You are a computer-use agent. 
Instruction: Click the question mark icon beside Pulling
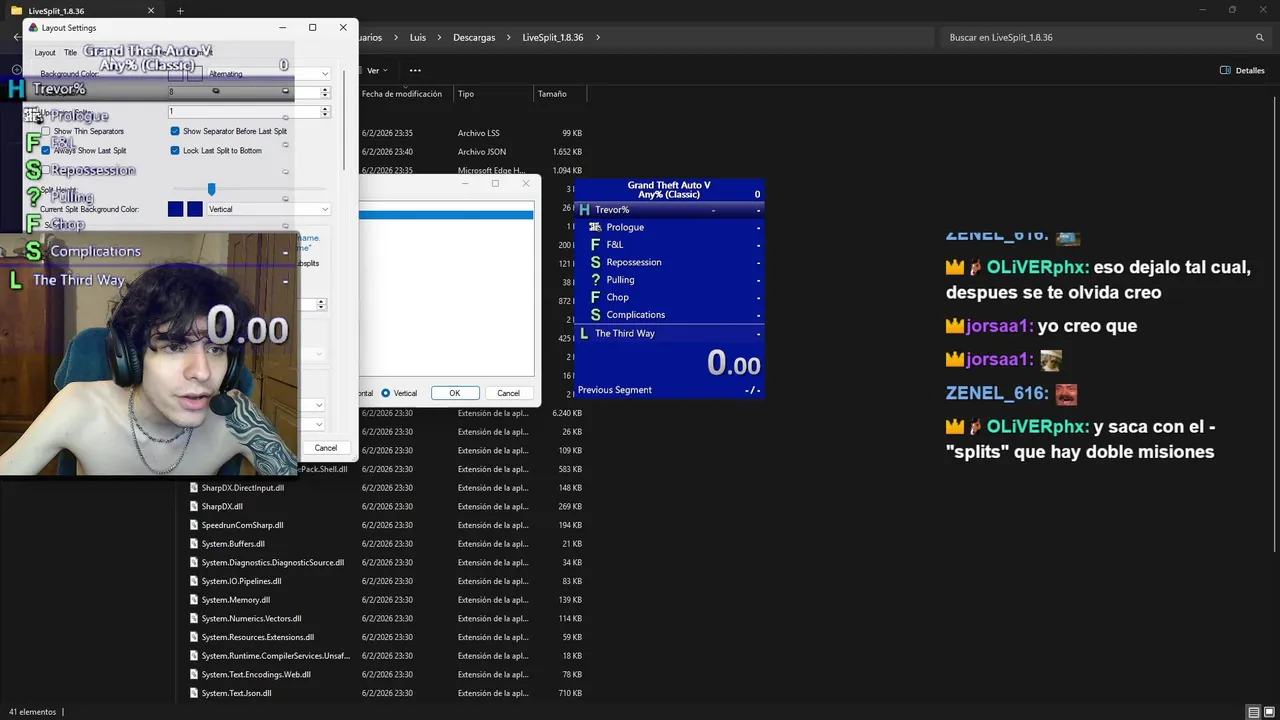(595, 280)
